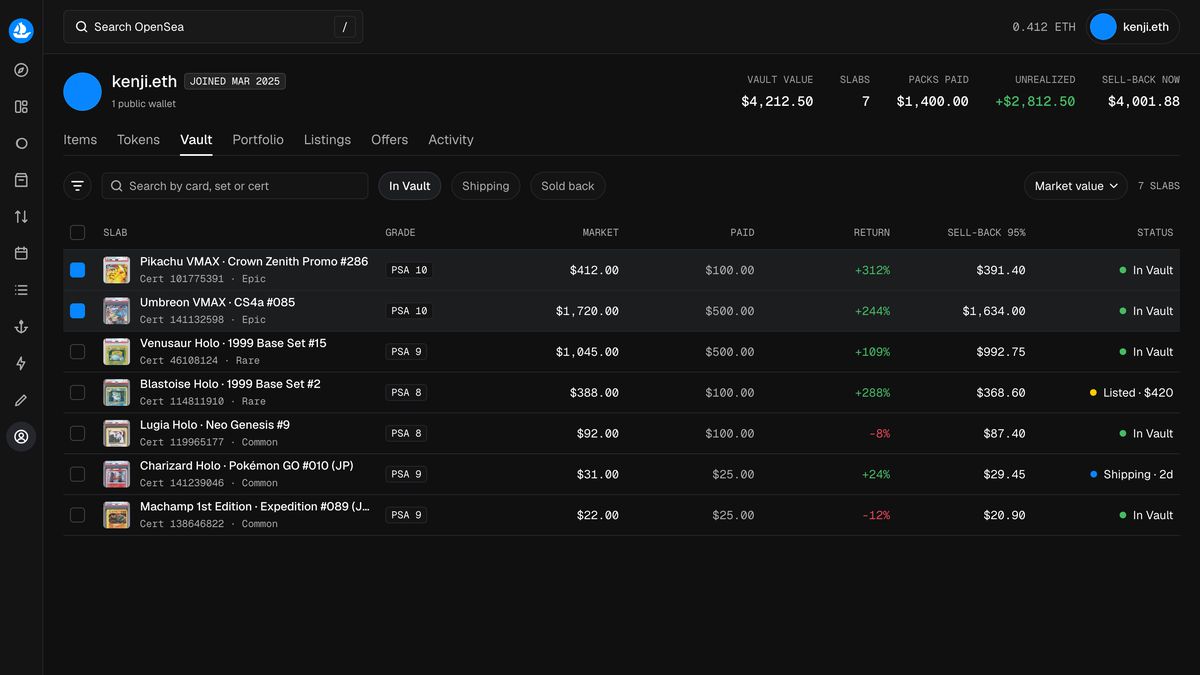Switch to the Items tab

click(80, 140)
